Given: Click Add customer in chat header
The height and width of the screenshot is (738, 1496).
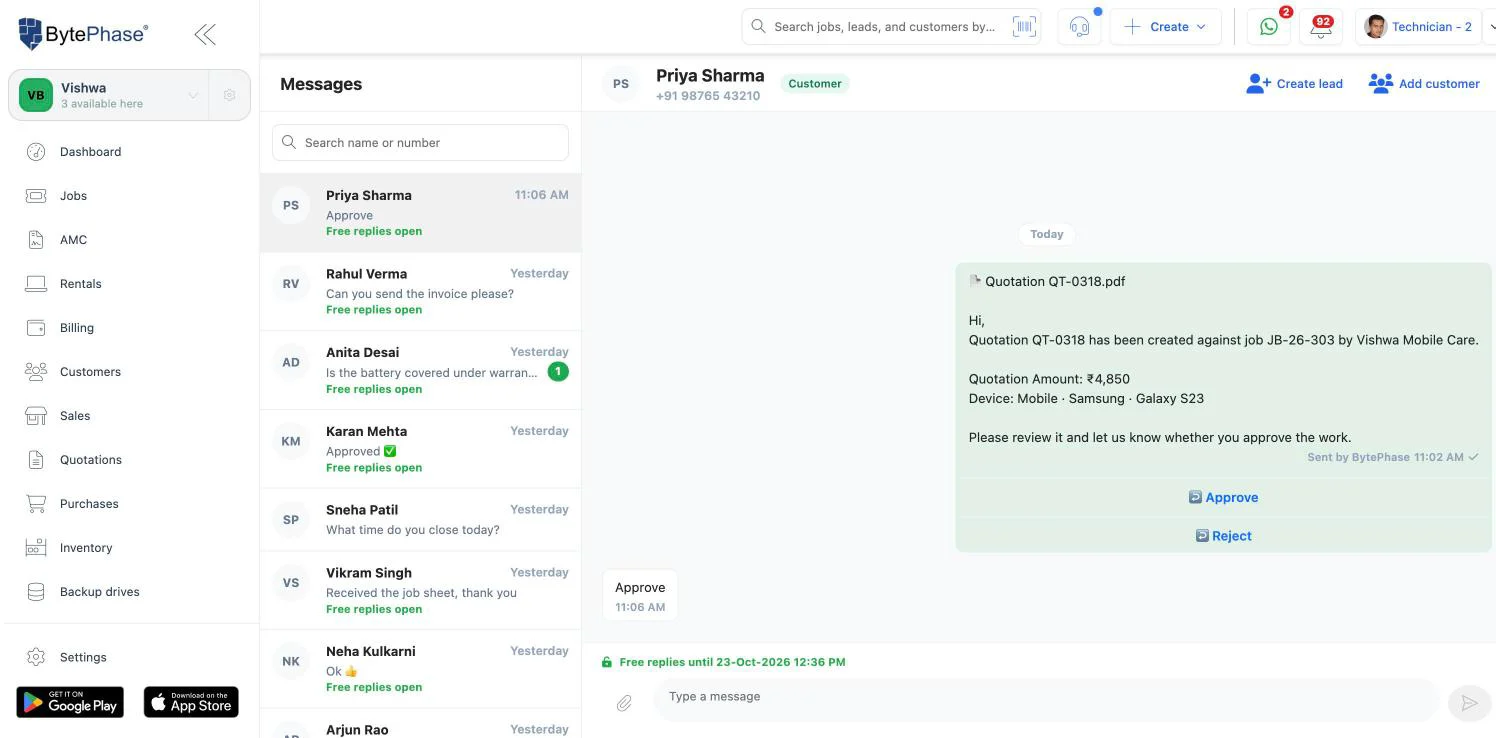Looking at the screenshot, I should (x=1424, y=84).
